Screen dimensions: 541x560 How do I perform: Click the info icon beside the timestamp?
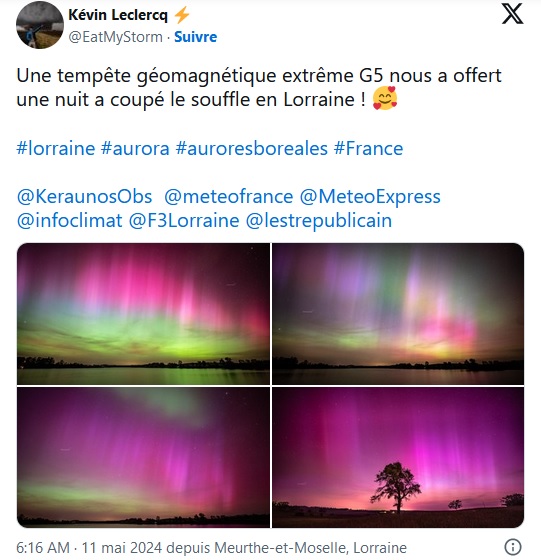tap(513, 547)
